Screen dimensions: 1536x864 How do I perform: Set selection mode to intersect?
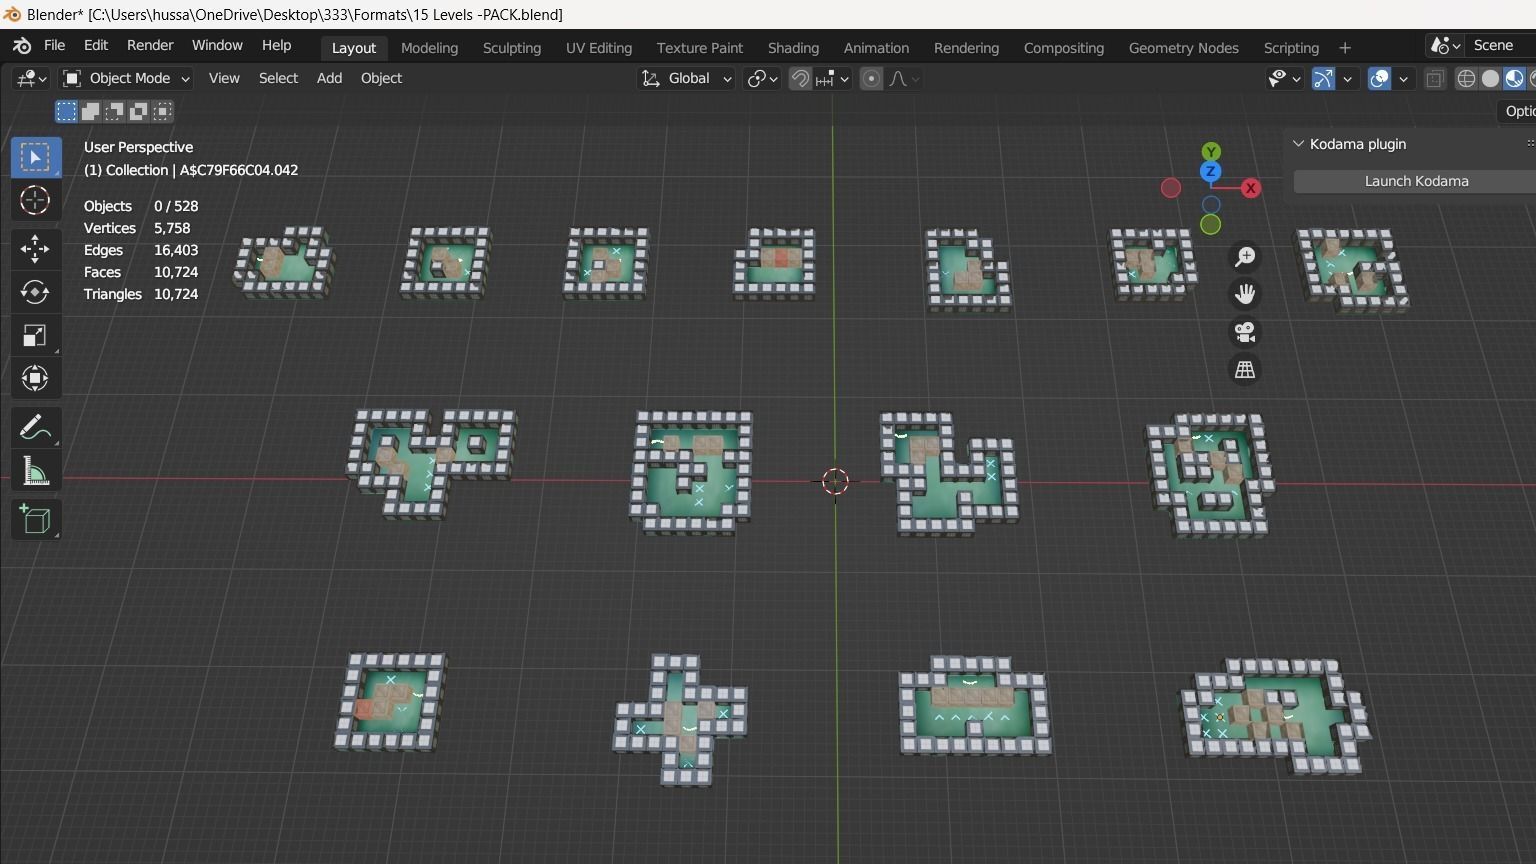pos(162,111)
